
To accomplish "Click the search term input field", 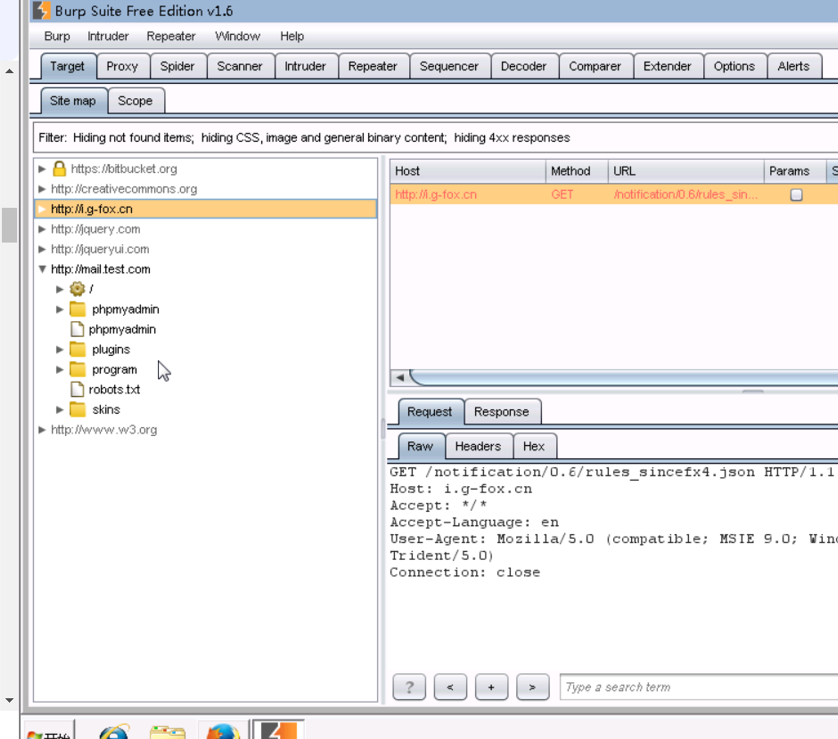I will click(x=699, y=687).
